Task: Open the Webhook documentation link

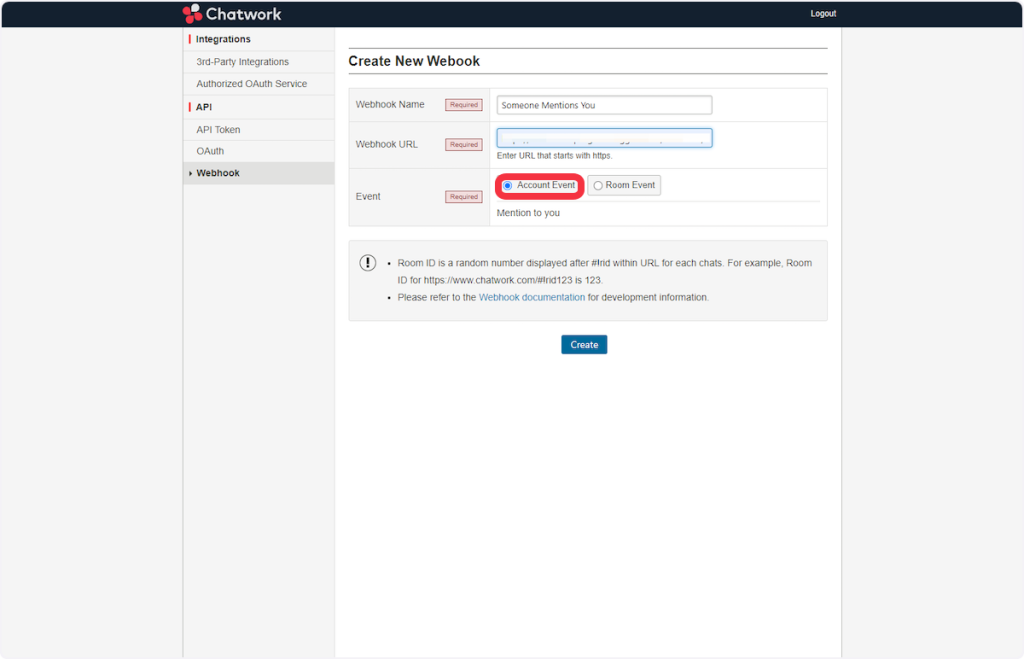Action: pos(531,298)
